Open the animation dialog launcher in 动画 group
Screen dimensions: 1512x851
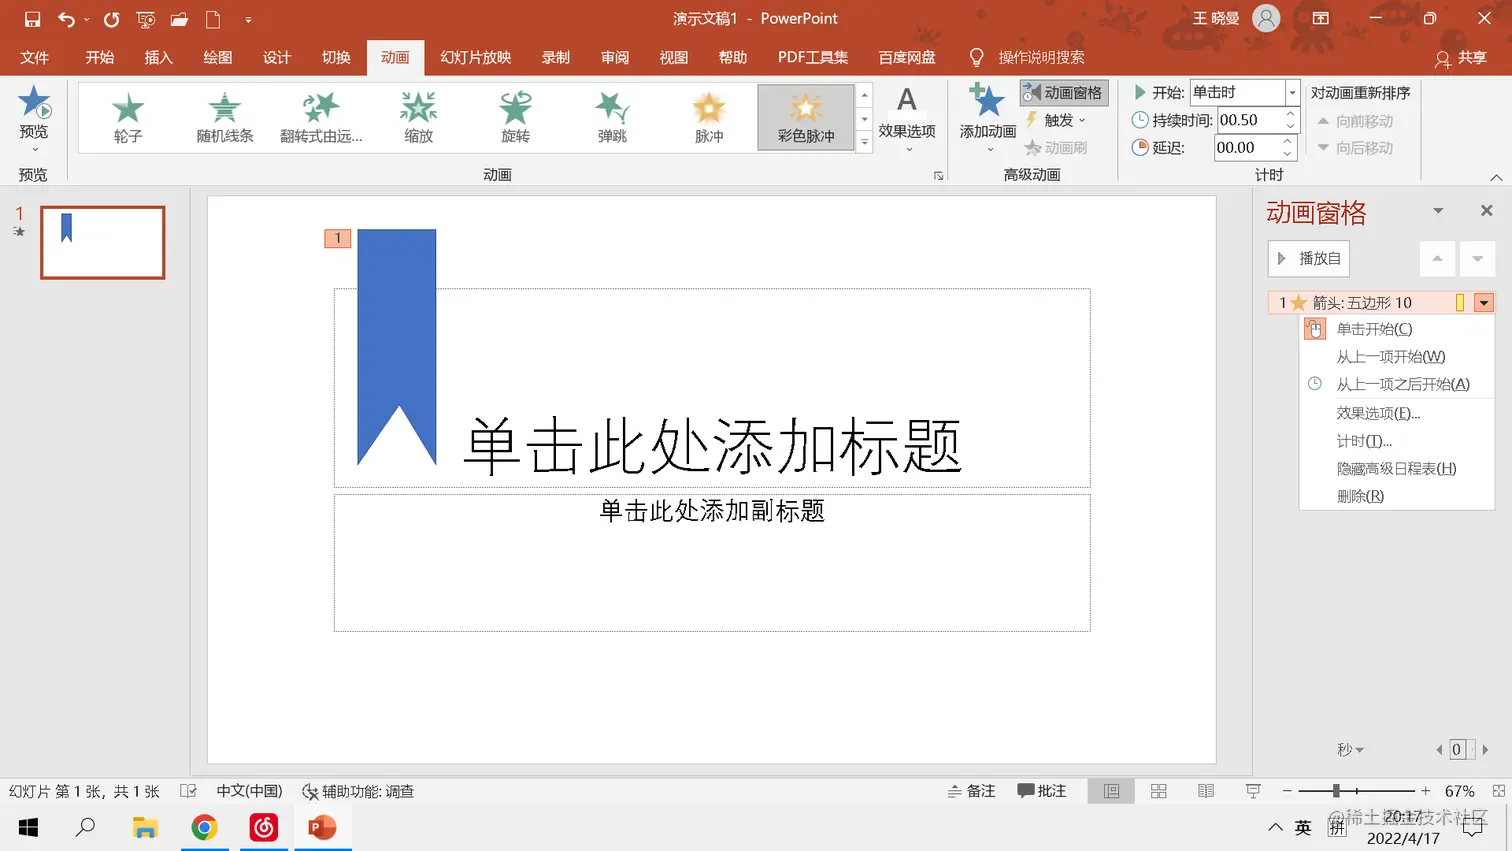tap(938, 176)
